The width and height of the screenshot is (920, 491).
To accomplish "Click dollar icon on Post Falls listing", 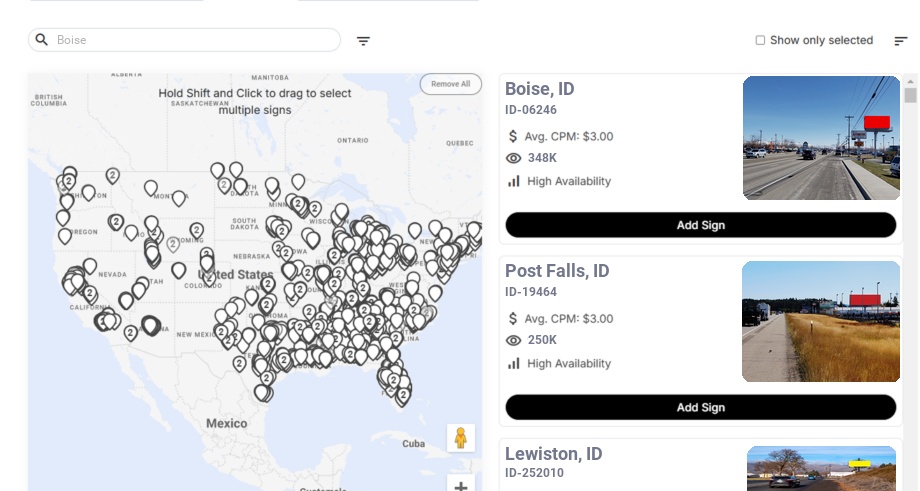I will (x=514, y=319).
